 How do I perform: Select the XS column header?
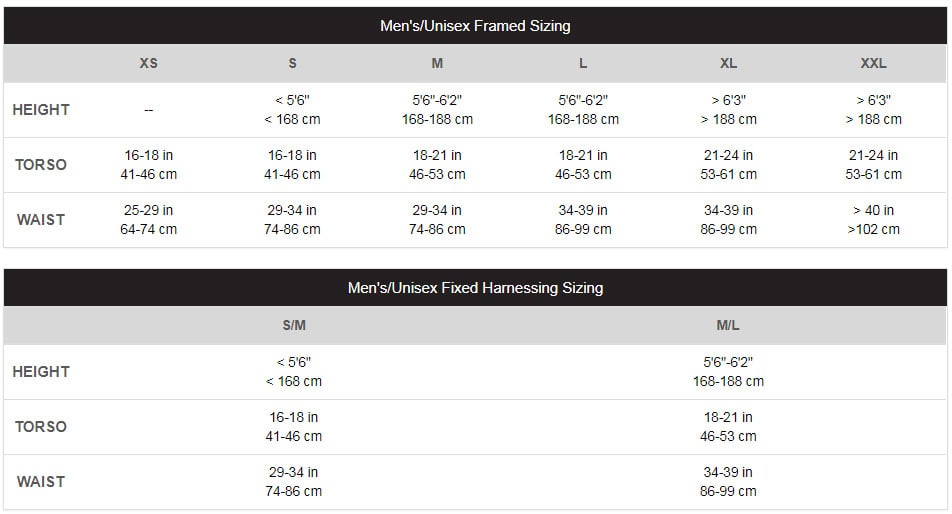148,63
